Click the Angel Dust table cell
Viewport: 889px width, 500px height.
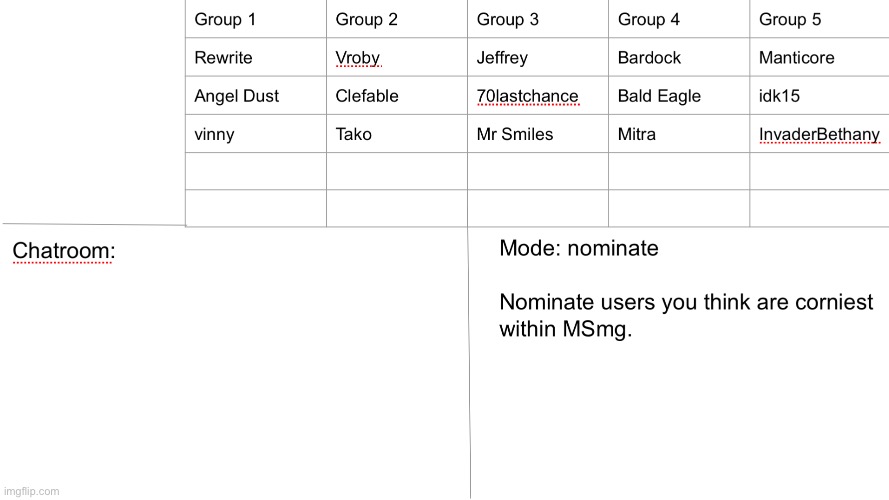coord(256,96)
